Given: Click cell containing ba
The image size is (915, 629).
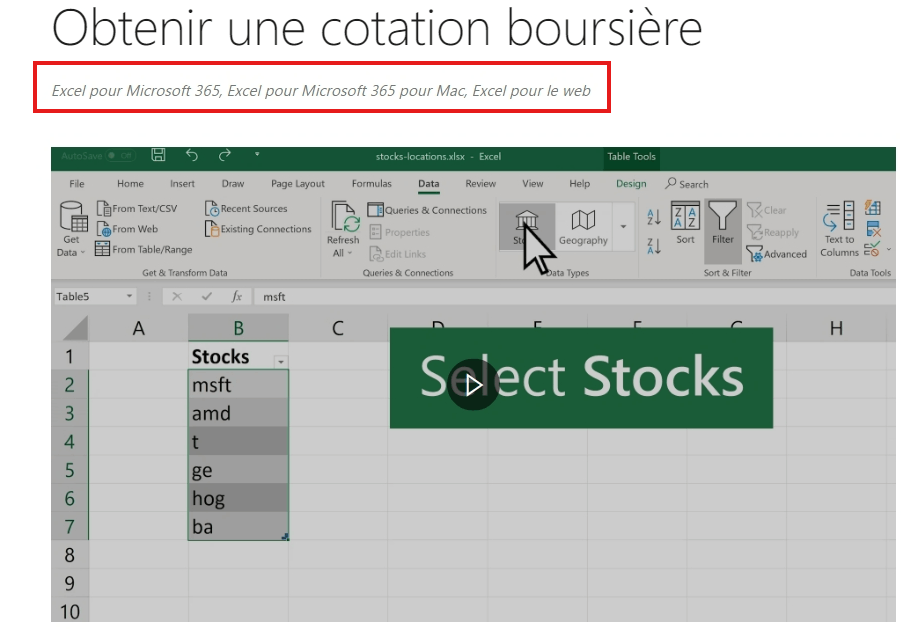Looking at the screenshot, I should point(238,526).
